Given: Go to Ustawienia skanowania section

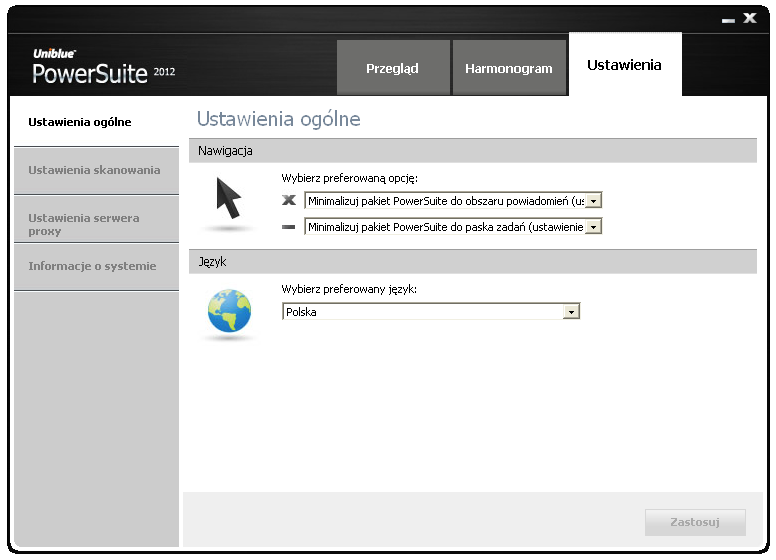Looking at the screenshot, I should (x=97, y=170).
